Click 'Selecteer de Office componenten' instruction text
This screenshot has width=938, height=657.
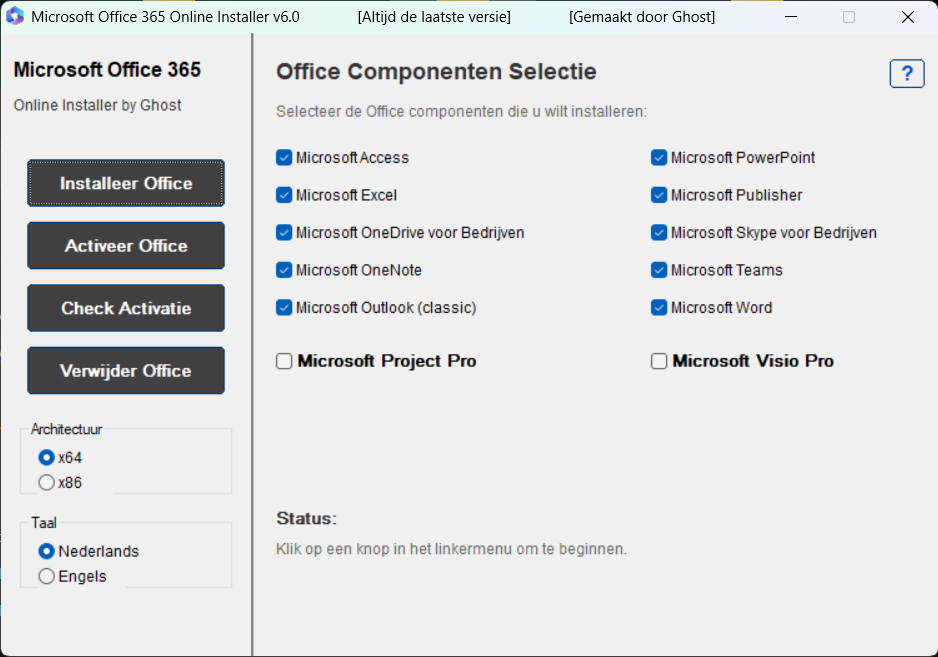tap(461, 112)
